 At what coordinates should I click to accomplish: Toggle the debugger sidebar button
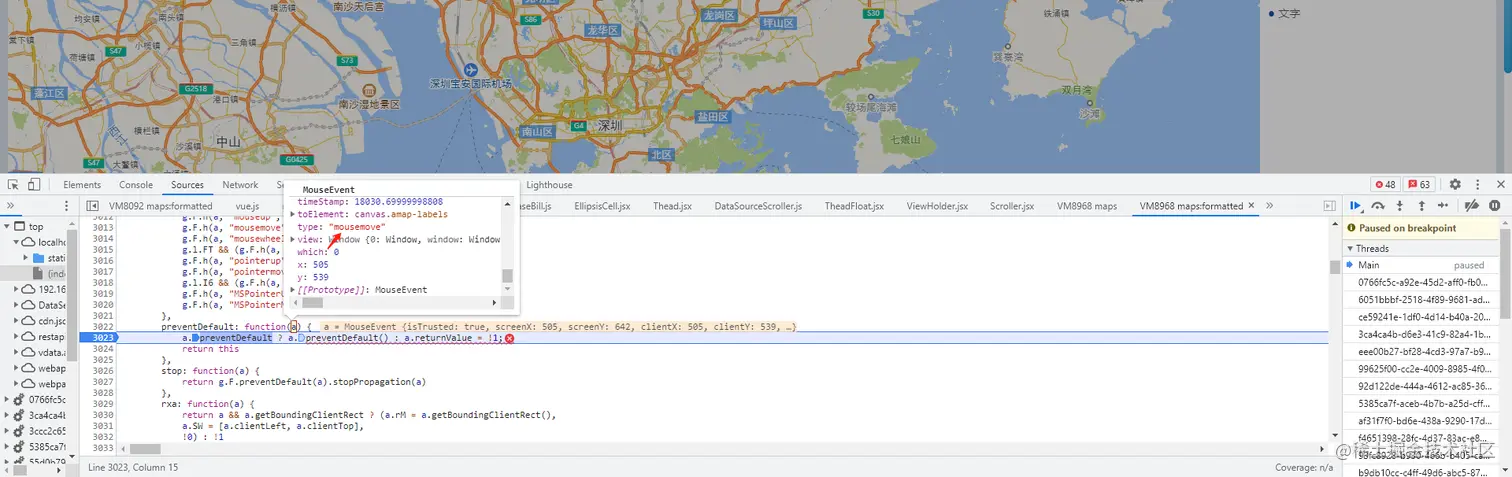[1330, 206]
